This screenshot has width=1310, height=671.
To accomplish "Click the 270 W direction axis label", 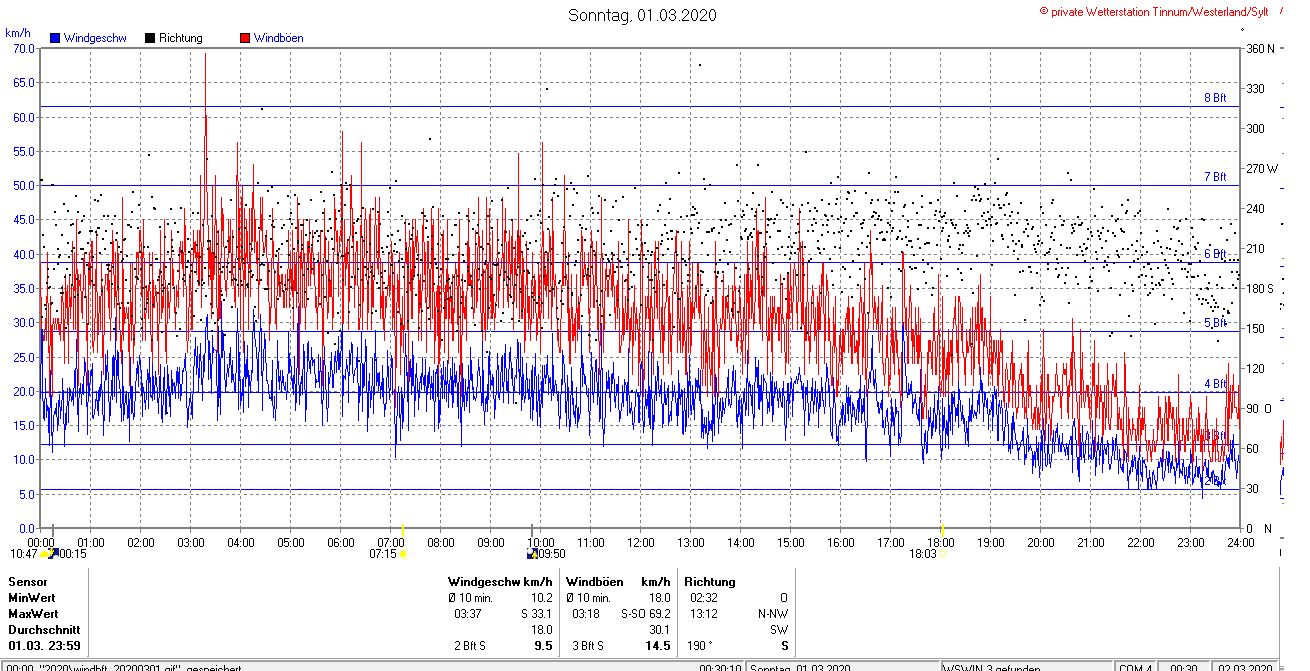I will click(x=1262, y=168).
